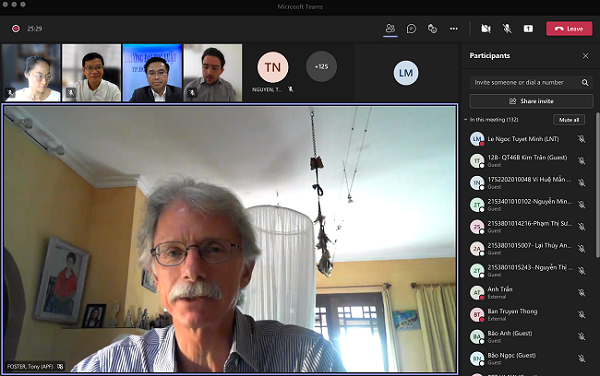Click the Microsoft Teams window title
600x376 pixels.
click(x=300, y=7)
